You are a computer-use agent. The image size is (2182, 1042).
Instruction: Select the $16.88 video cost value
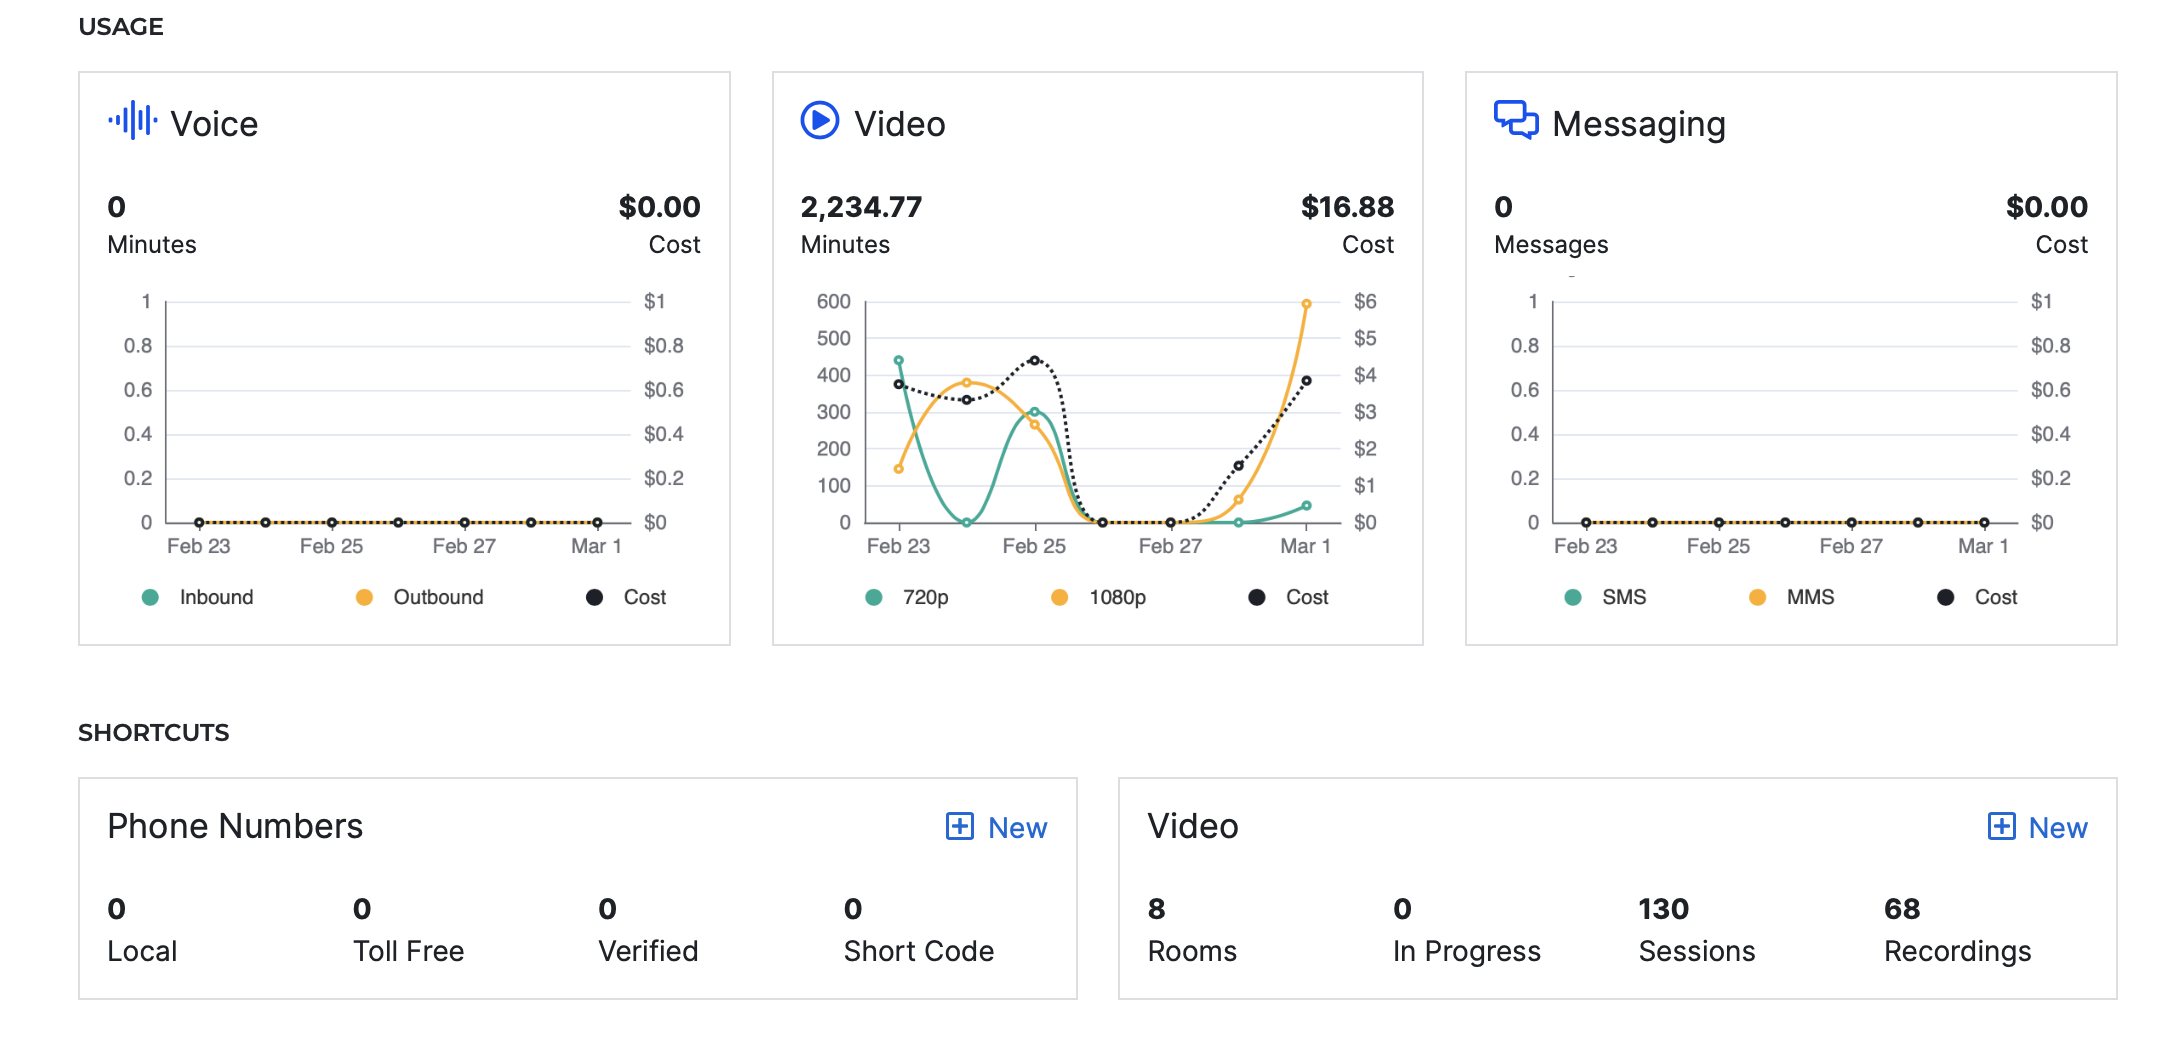(1347, 207)
